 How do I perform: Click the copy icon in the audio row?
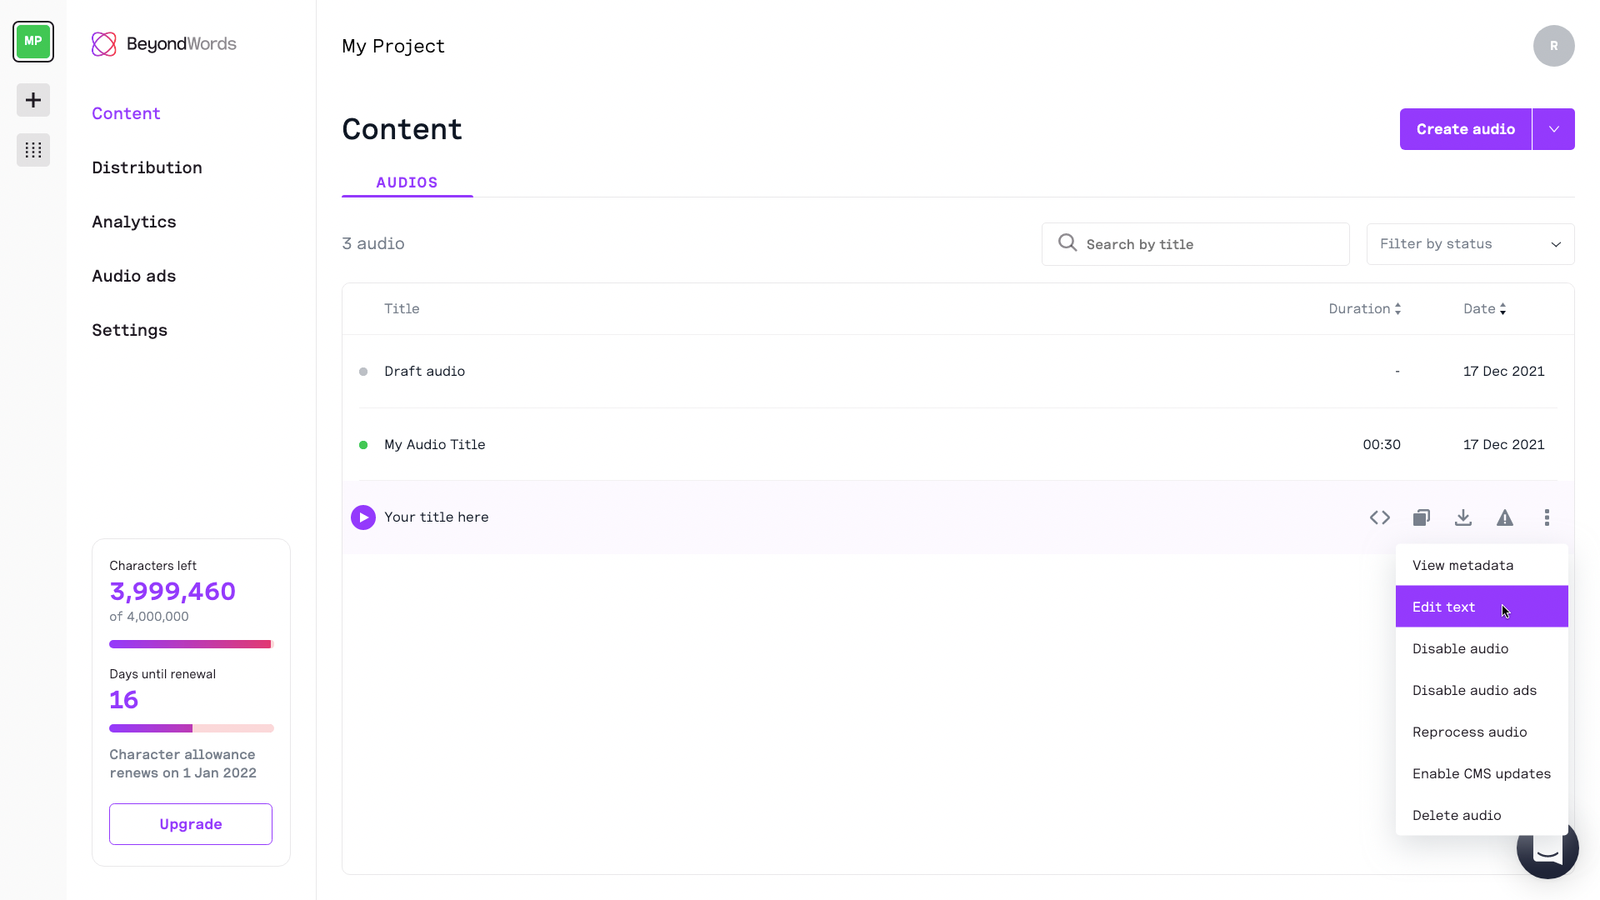(1421, 517)
